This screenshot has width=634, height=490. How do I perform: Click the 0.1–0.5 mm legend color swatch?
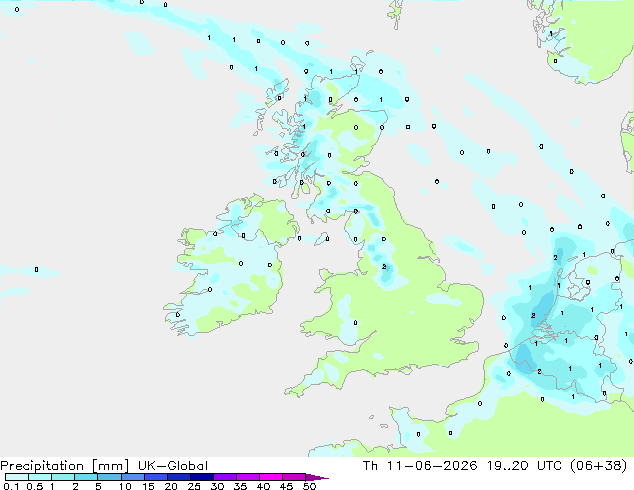[x=17, y=477]
